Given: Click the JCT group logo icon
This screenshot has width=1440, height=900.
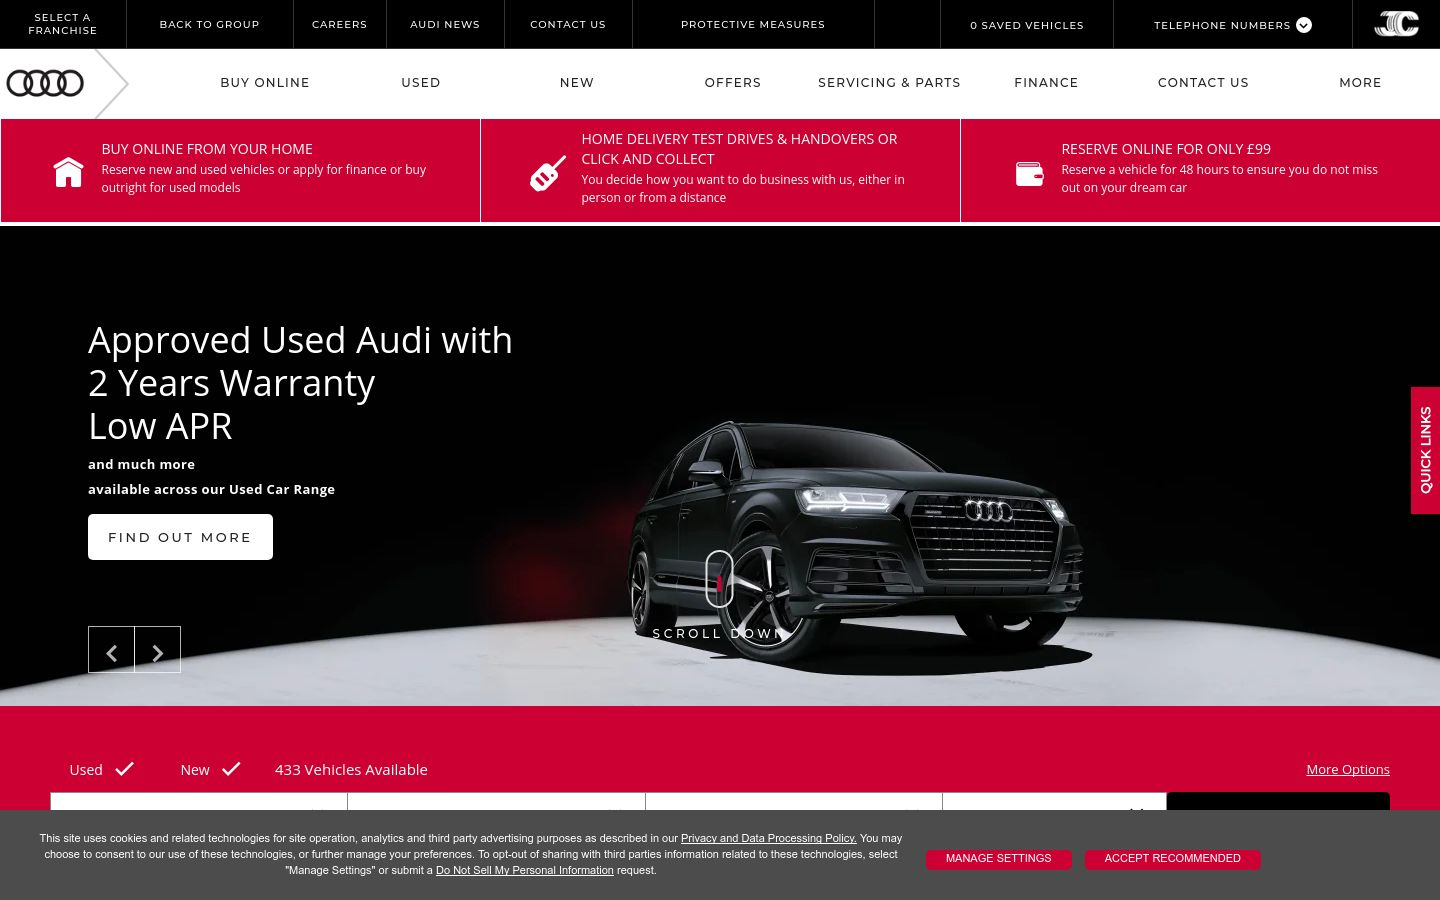Looking at the screenshot, I should coord(1396,24).
